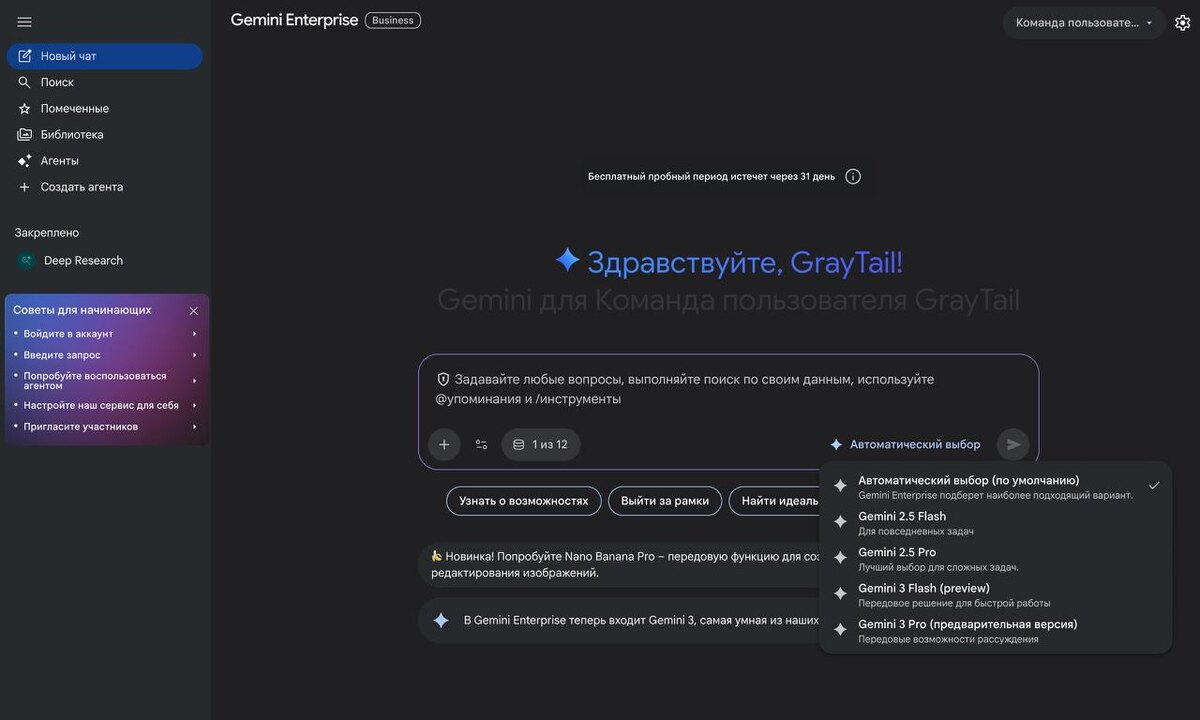Close the Советы для начинающих panel

tap(194, 311)
